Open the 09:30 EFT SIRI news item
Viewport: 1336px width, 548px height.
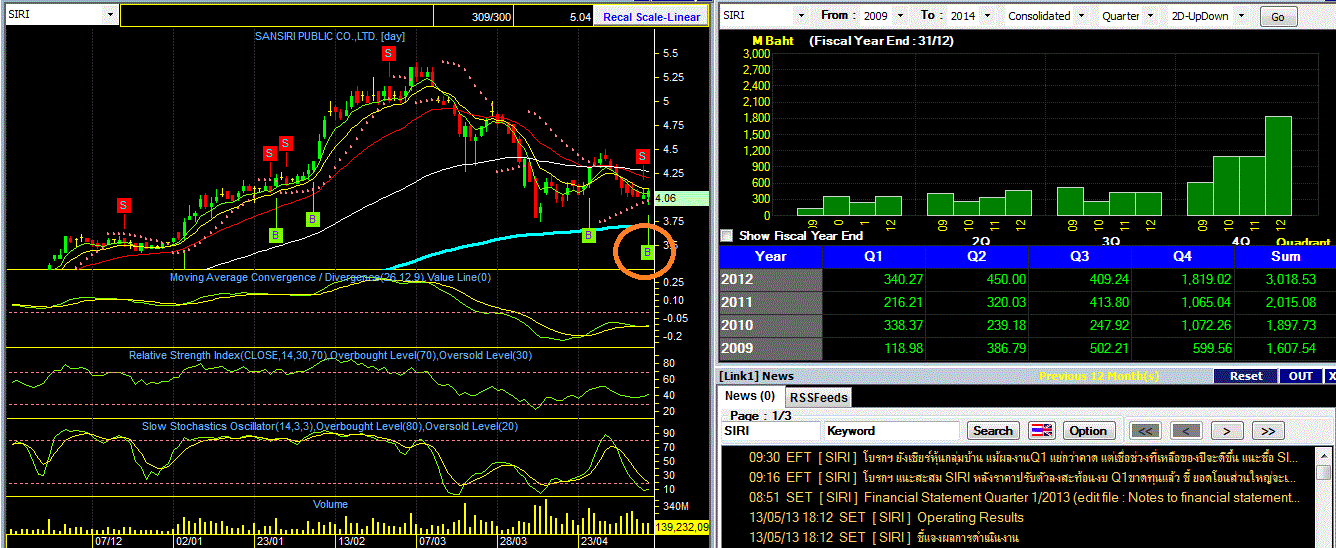tap(1025, 457)
